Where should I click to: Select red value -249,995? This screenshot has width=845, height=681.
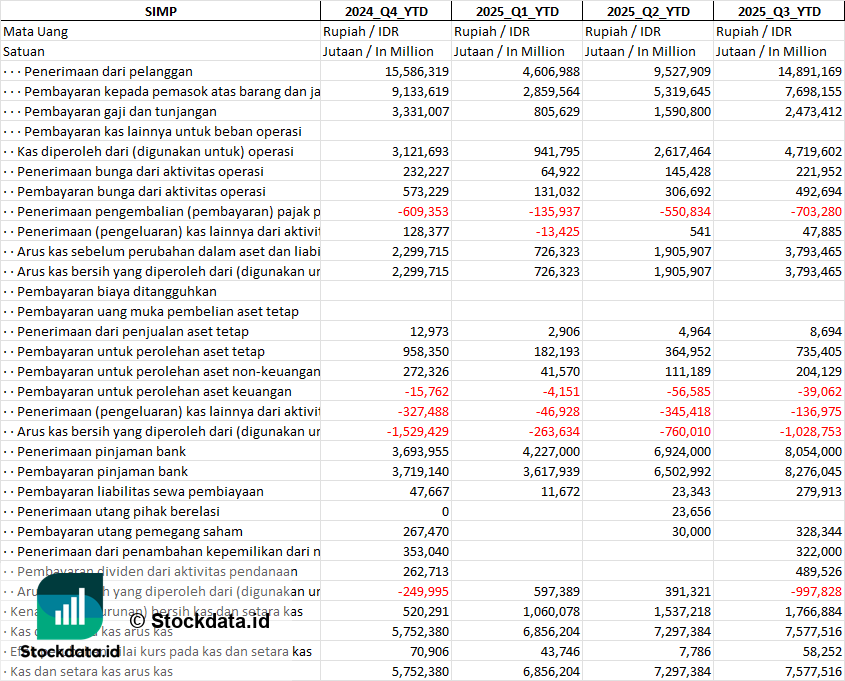pos(423,592)
